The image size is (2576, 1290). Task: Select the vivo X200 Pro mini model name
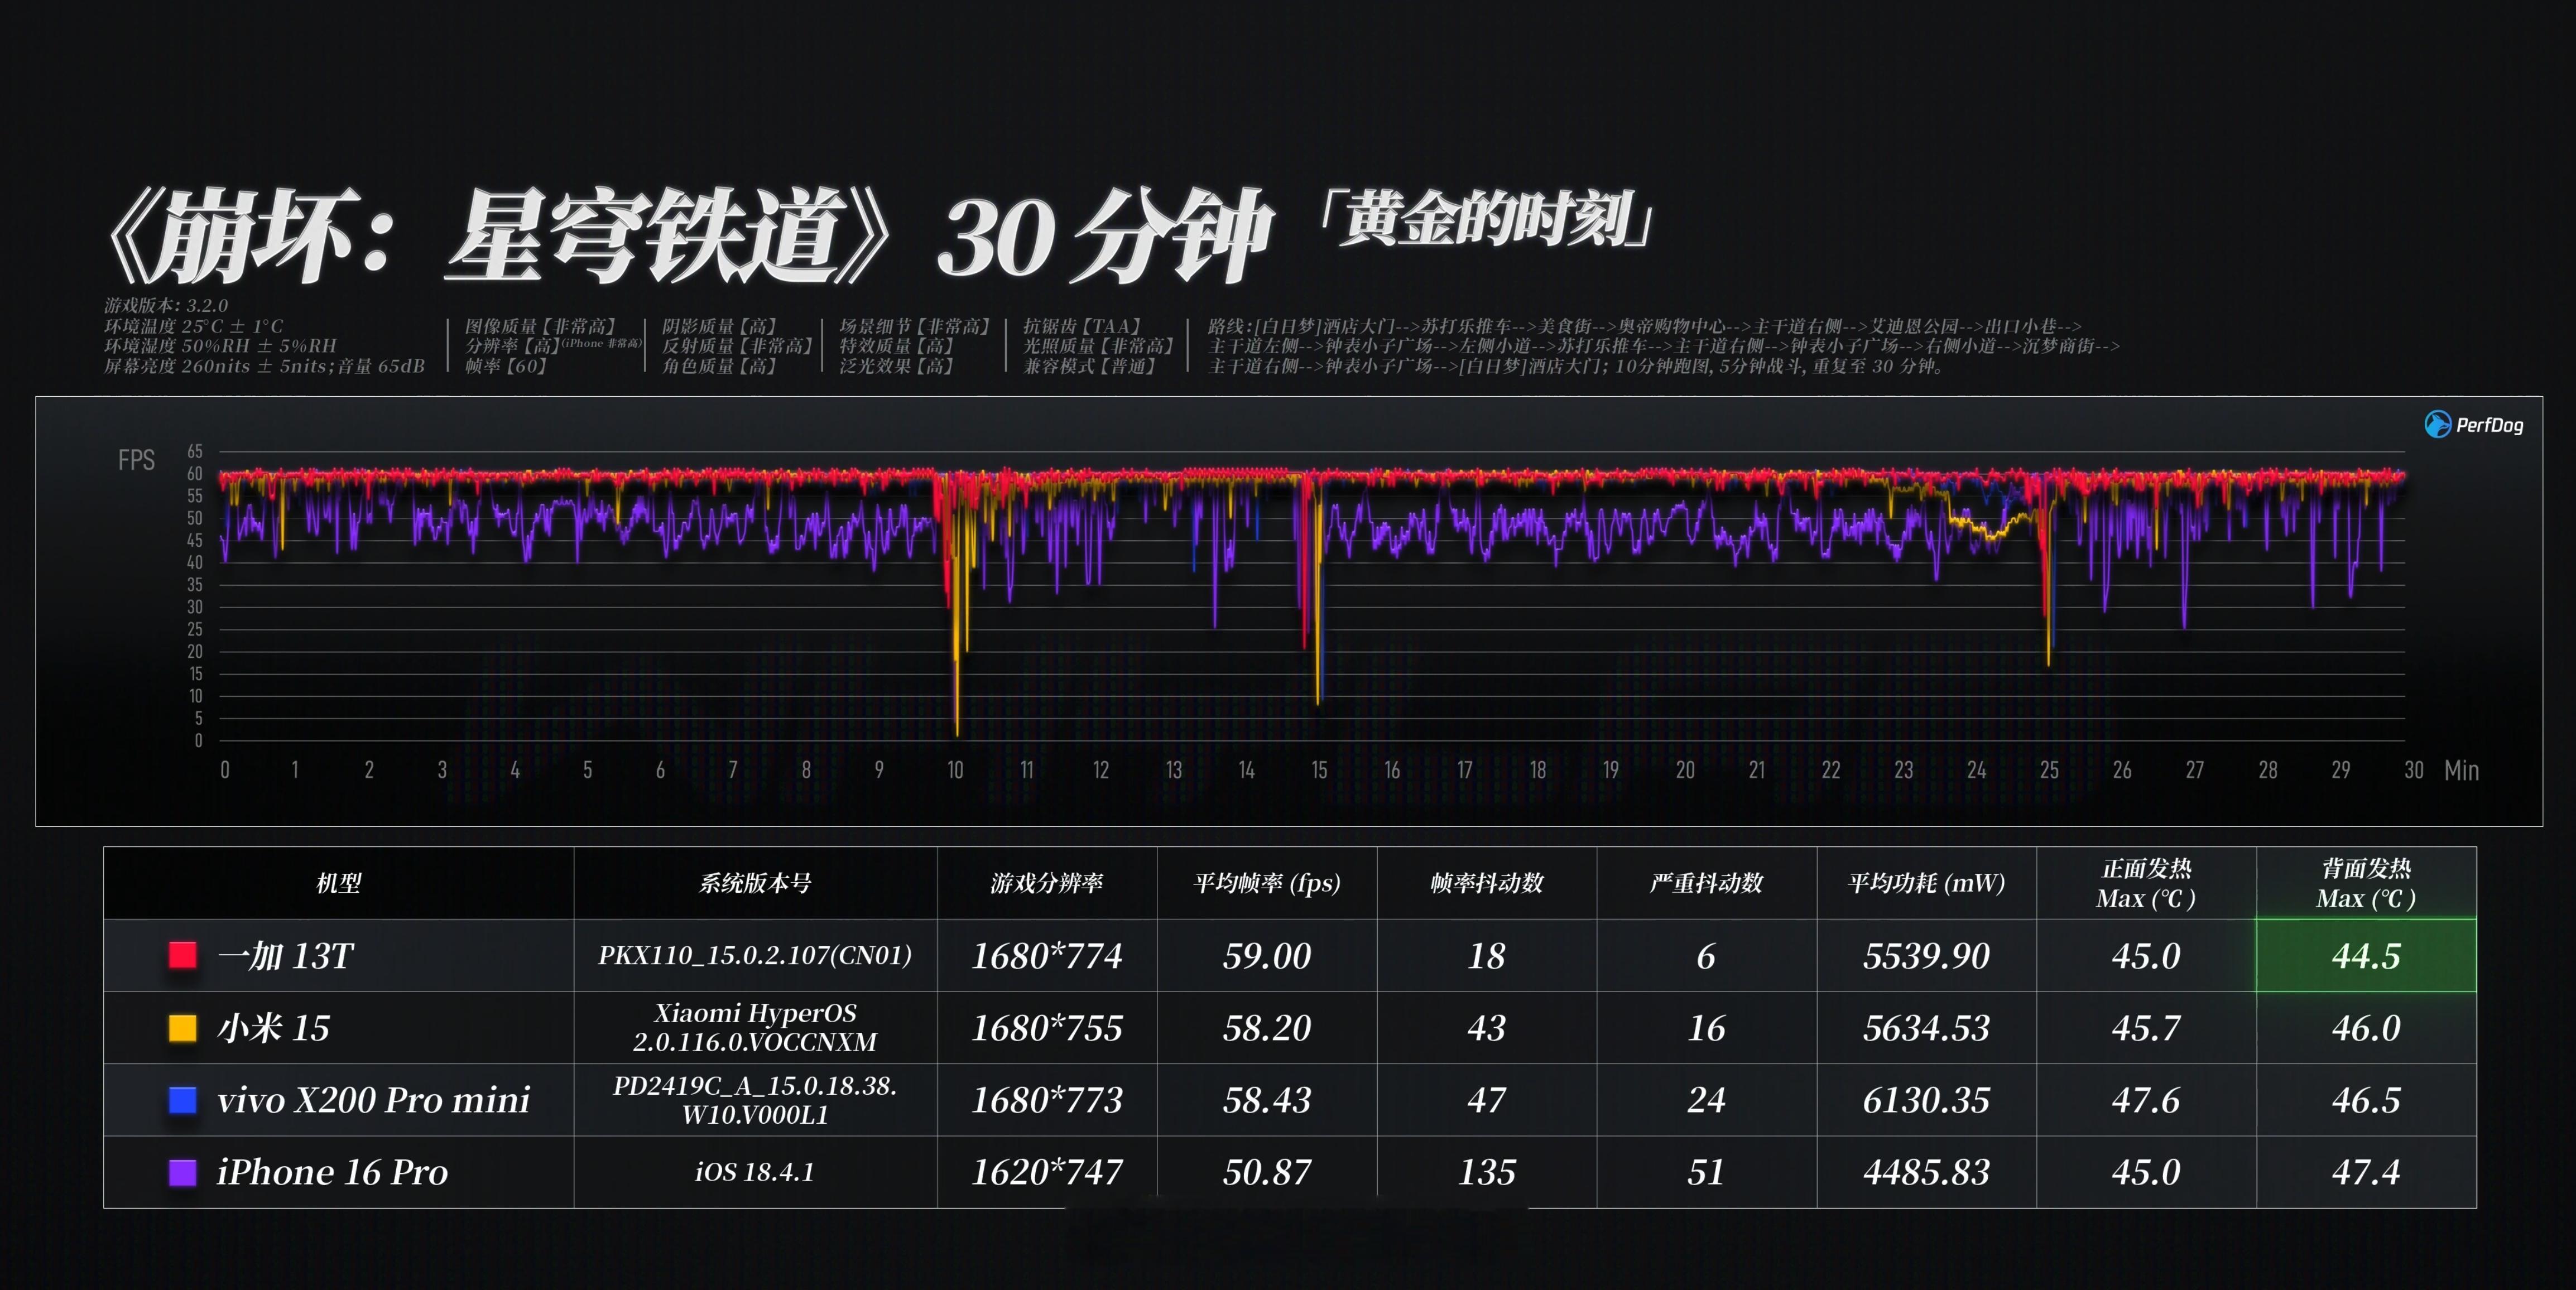pos(373,1100)
